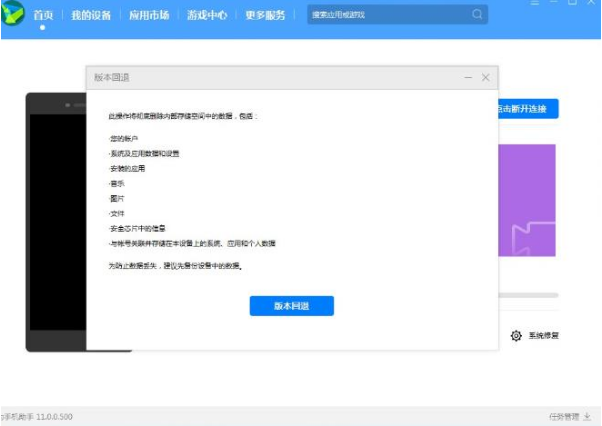Screen dimensions: 602x426
Task: Click the gray storage usage bar
Action: 527,295
